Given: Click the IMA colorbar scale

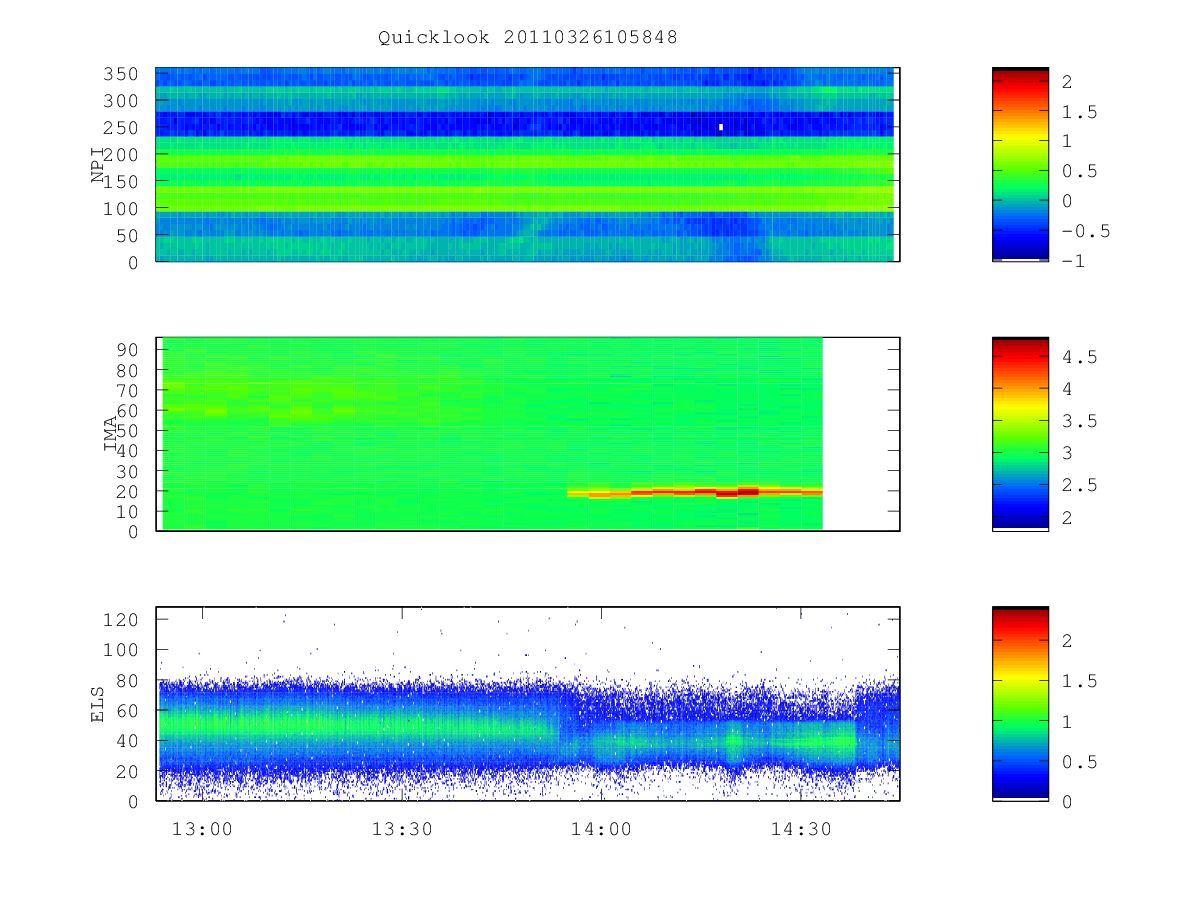Looking at the screenshot, I should click(x=1020, y=434).
